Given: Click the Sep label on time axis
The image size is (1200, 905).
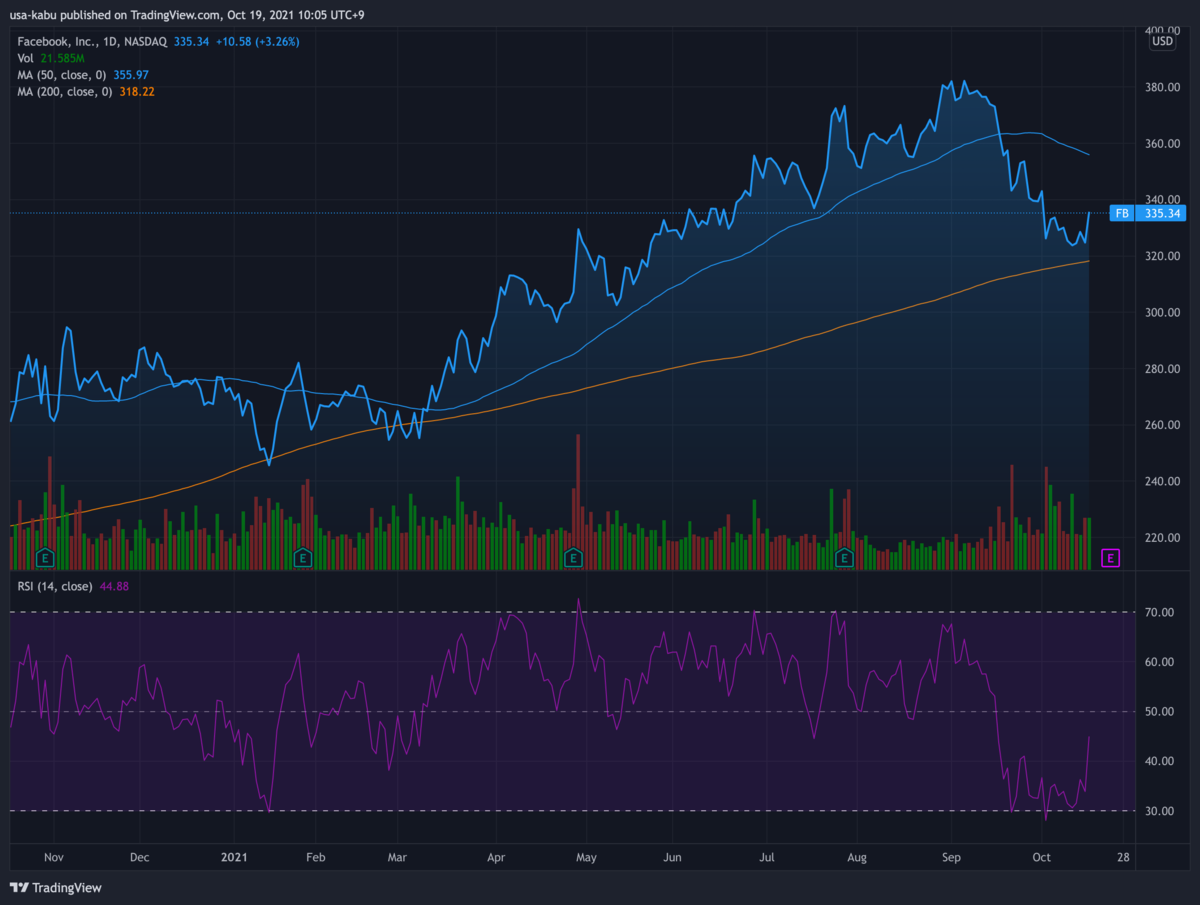Looking at the screenshot, I should point(951,857).
